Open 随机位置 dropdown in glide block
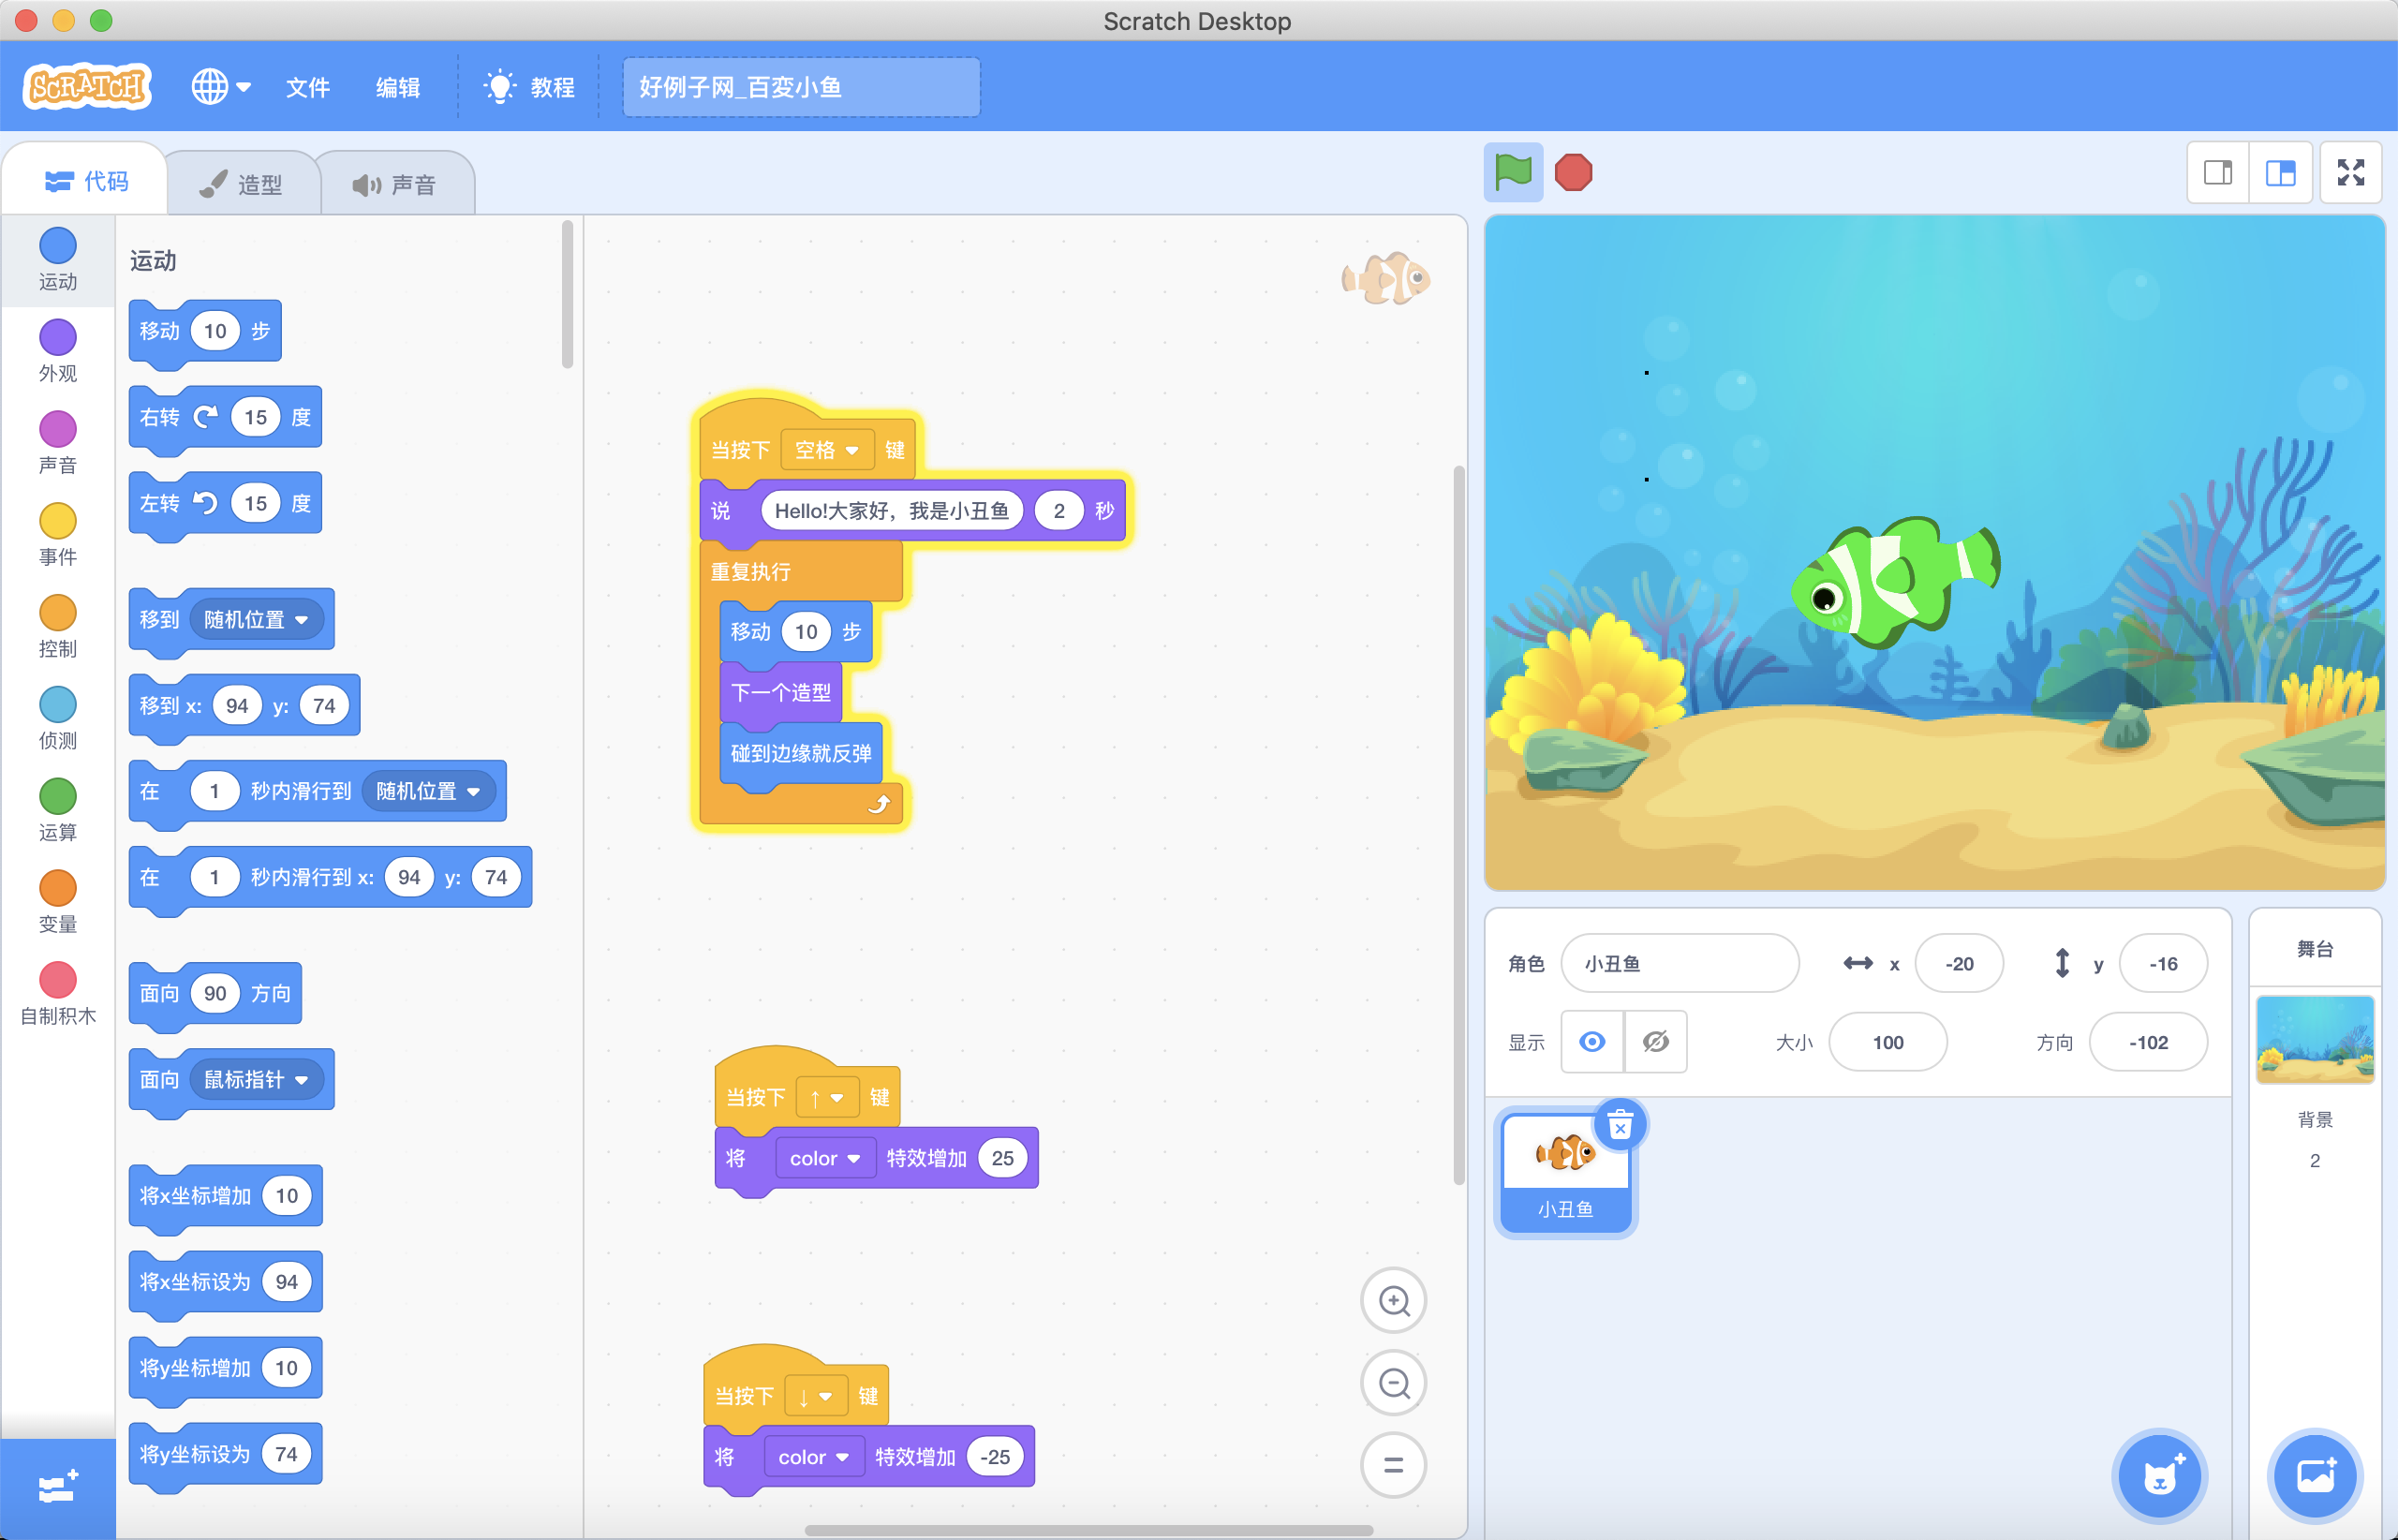Viewport: 2398px width, 1540px height. 428,791
